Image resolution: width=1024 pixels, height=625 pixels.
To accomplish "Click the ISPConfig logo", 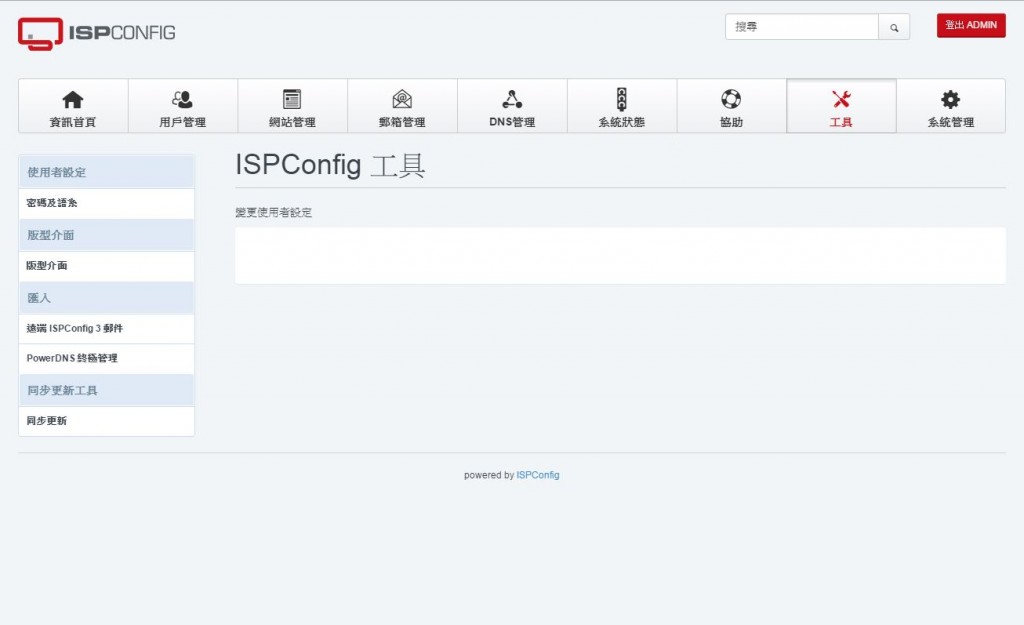I will [x=97, y=33].
